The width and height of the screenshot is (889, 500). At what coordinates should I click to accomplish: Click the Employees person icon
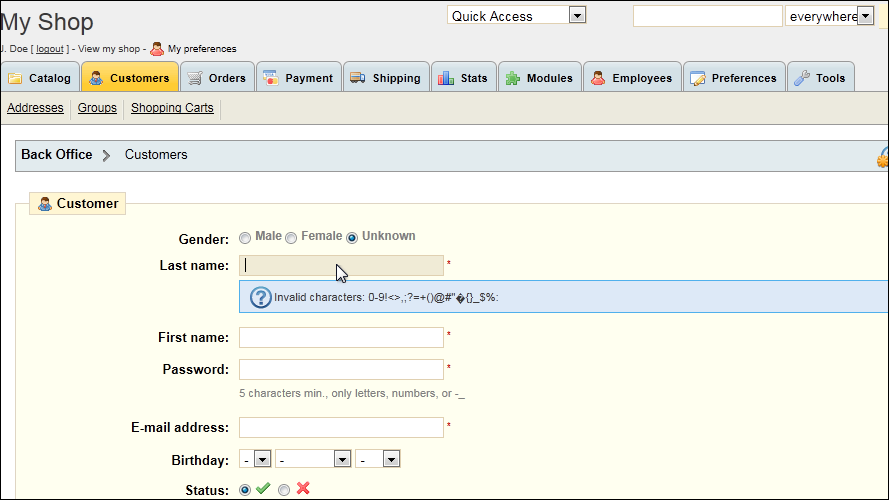(x=598, y=78)
